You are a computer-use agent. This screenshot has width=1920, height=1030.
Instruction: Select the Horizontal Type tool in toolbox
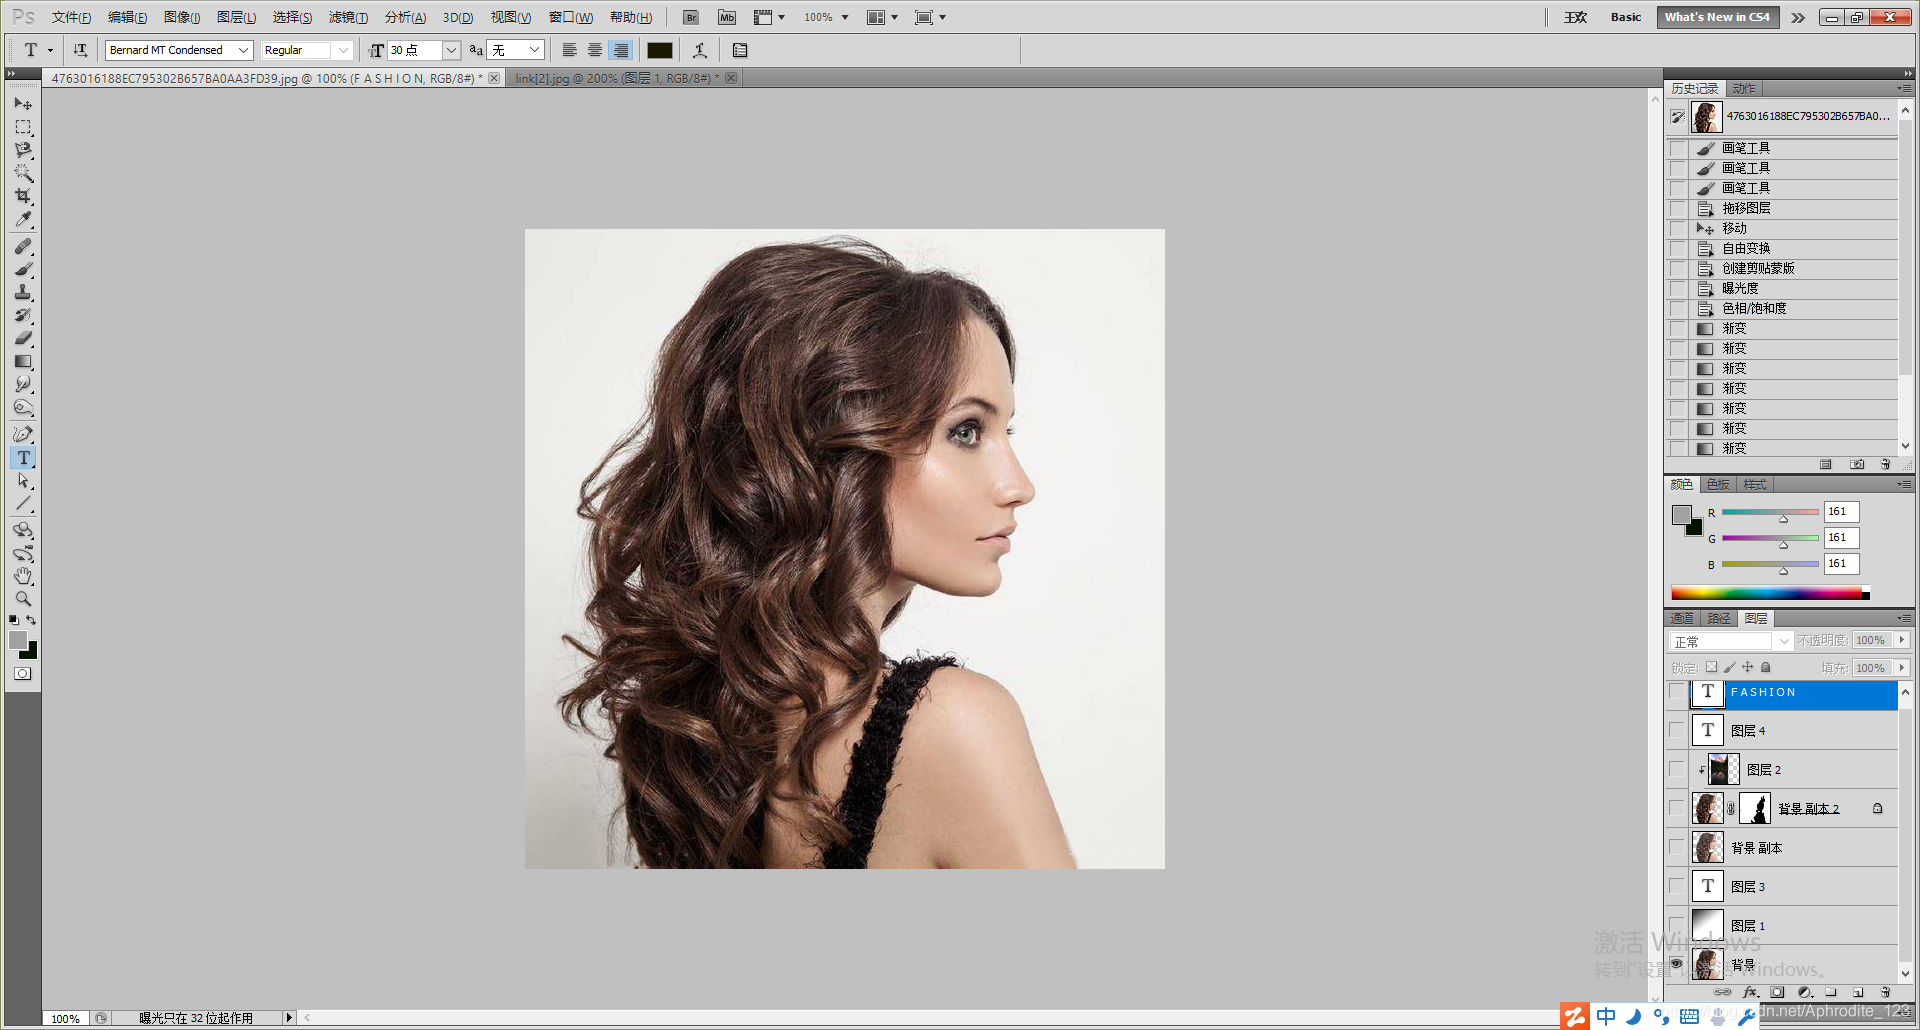pyautogui.click(x=23, y=458)
